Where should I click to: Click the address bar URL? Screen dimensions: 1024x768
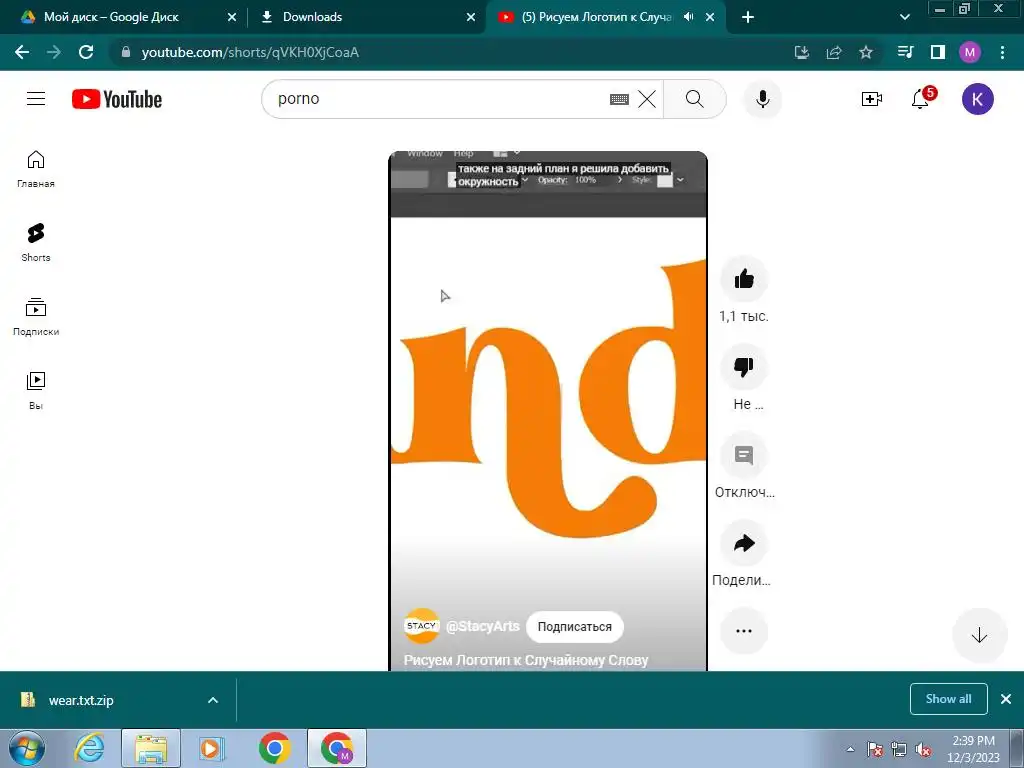(250, 52)
